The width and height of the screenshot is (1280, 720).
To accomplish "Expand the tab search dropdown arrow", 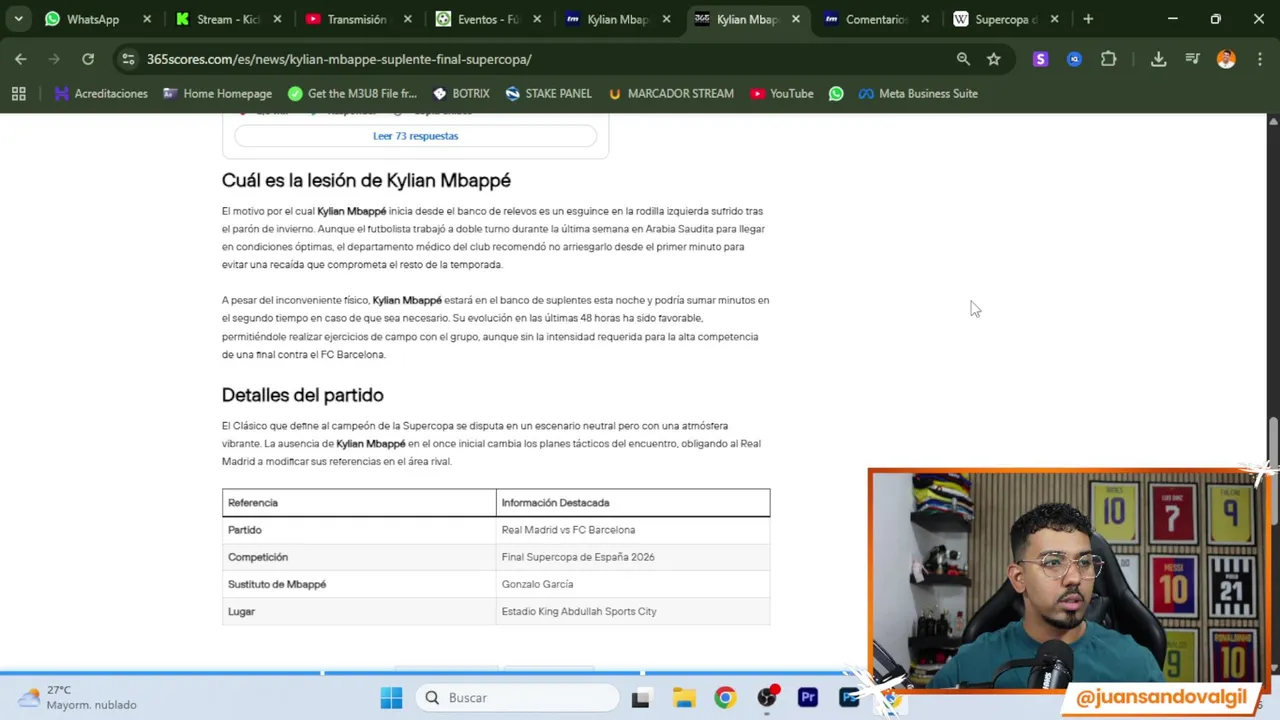I will point(18,19).
